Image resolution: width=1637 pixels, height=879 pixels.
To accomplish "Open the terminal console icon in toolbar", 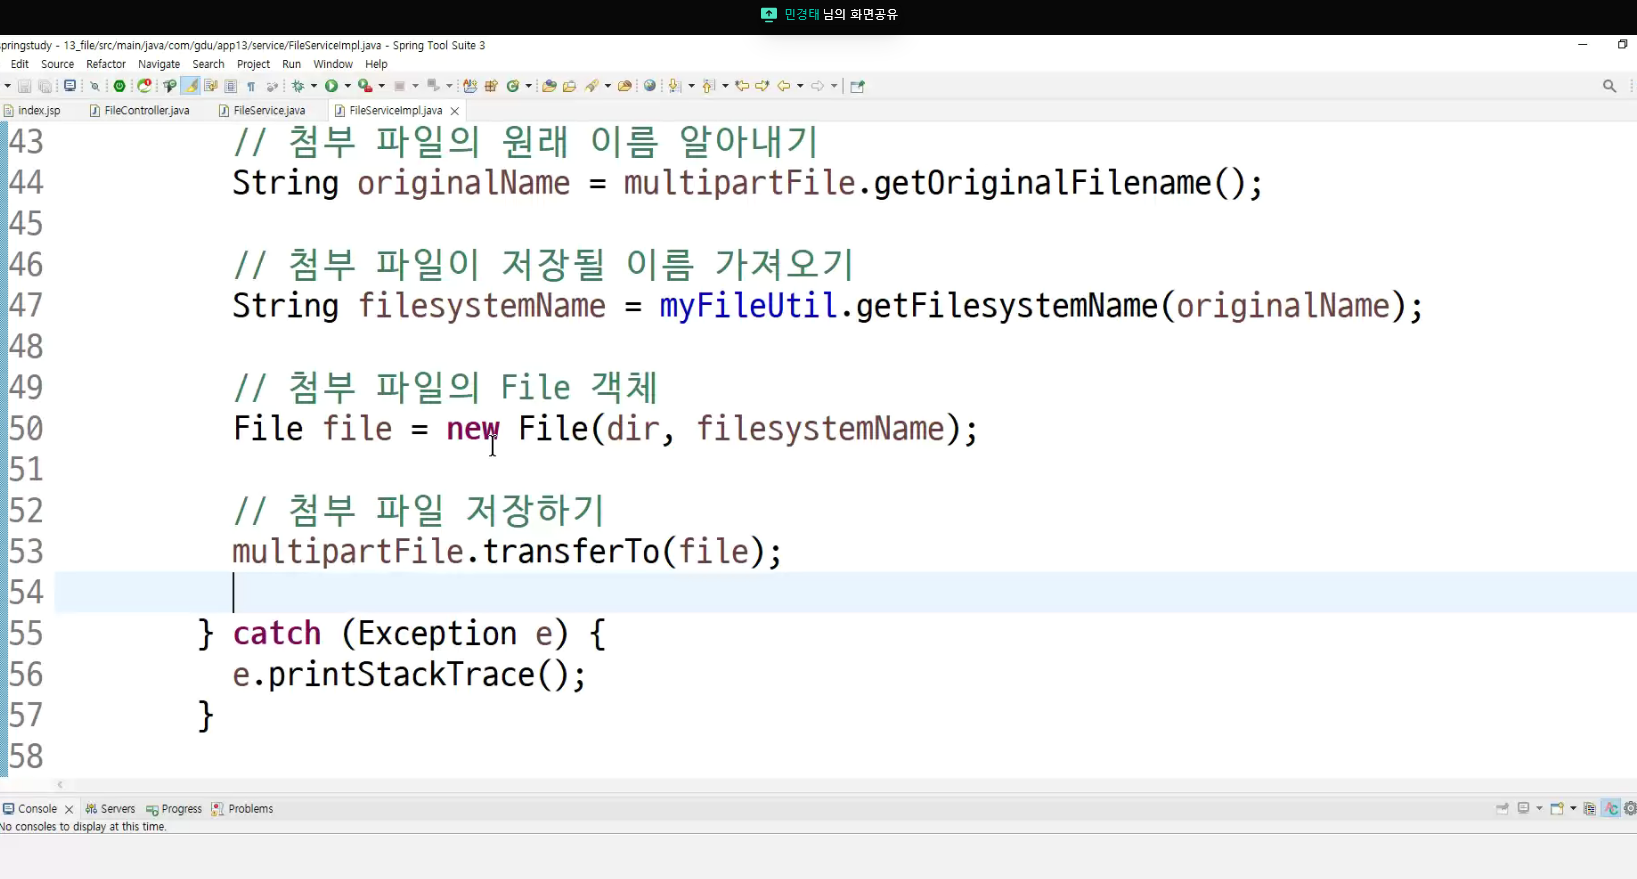I will [x=70, y=86].
